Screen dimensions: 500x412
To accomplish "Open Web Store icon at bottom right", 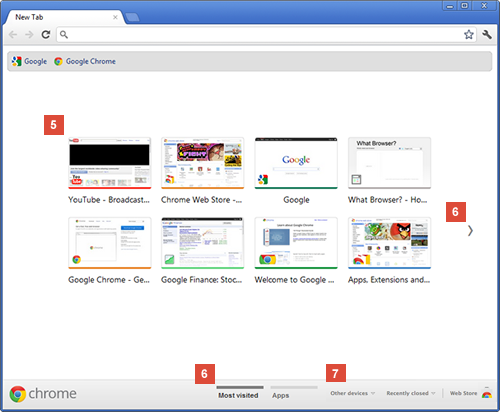I will click(487, 394).
